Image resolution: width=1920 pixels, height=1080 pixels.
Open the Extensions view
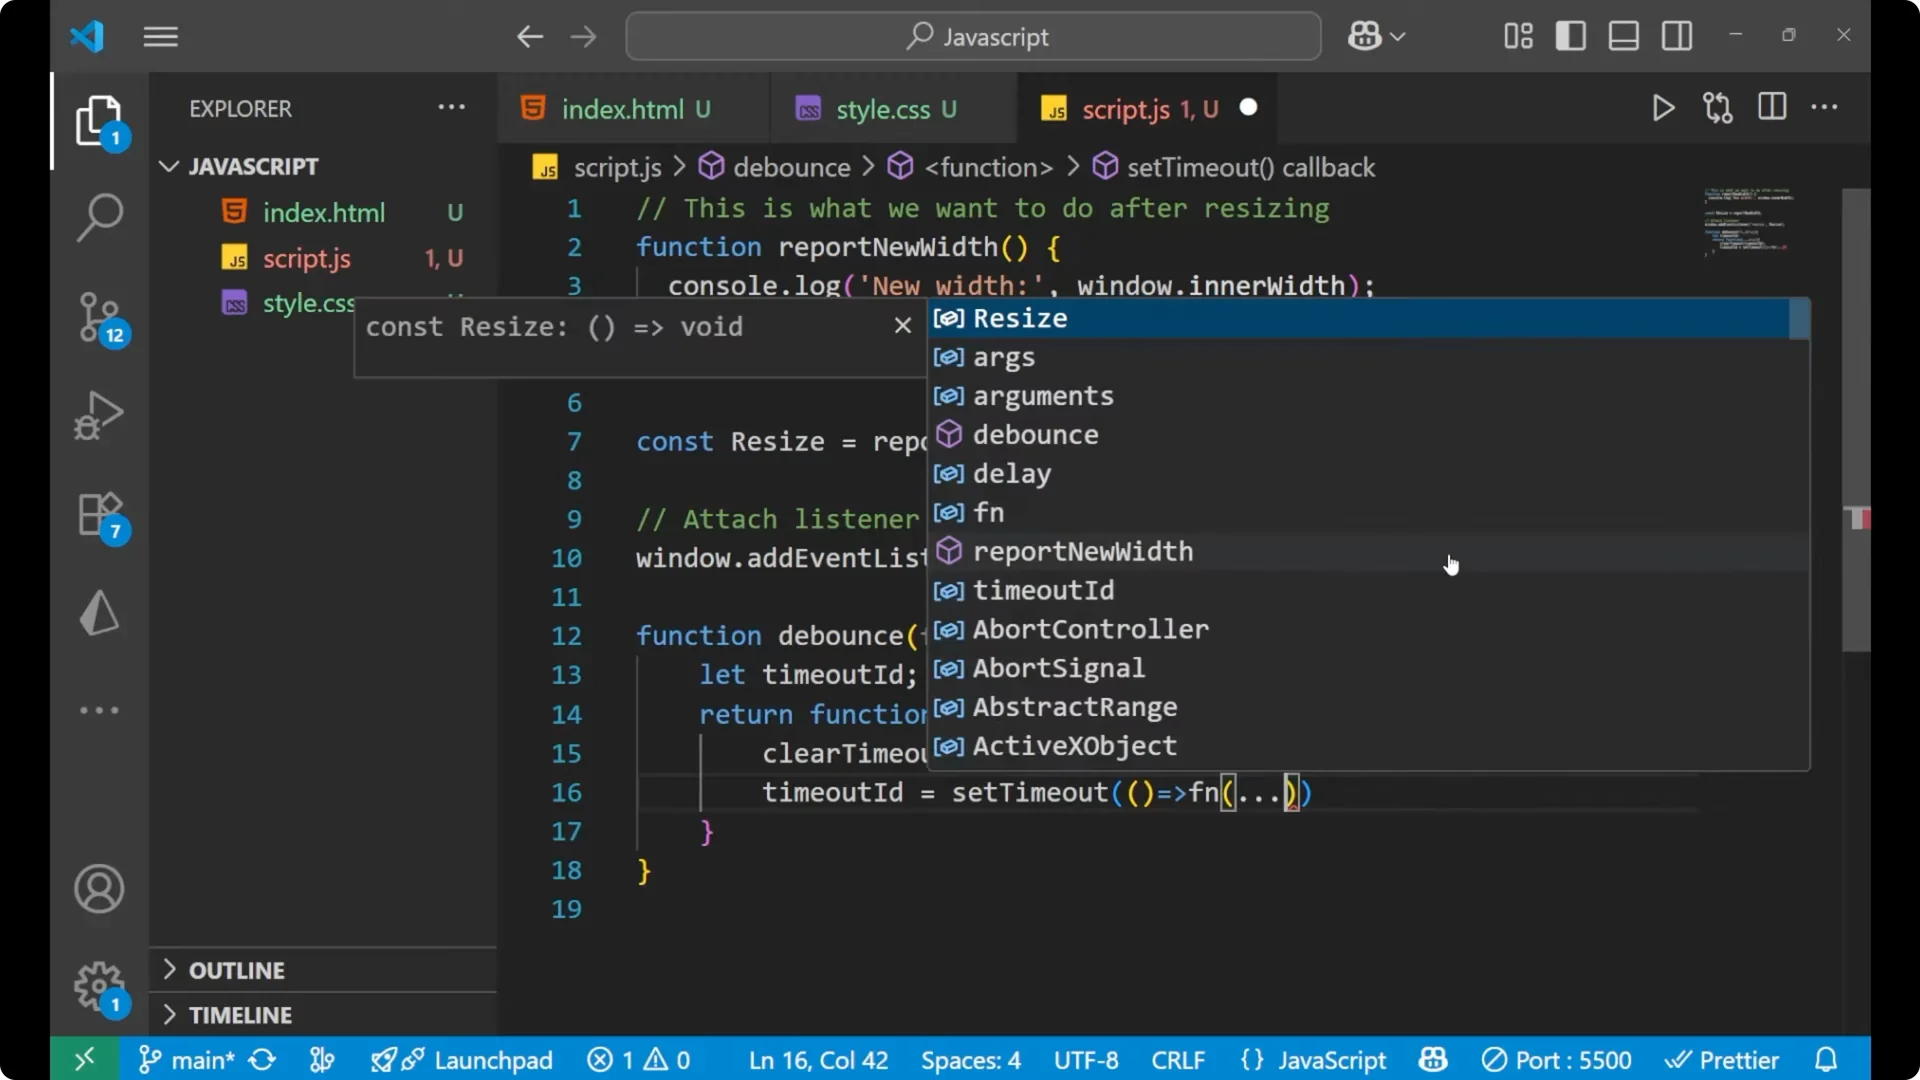point(99,513)
